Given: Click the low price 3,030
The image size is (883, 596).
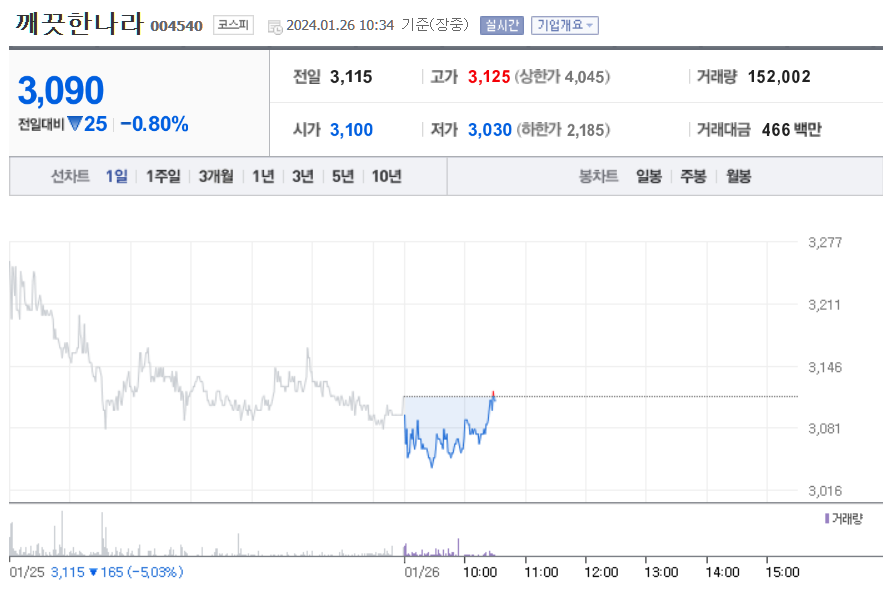Looking at the screenshot, I should coord(489,130).
